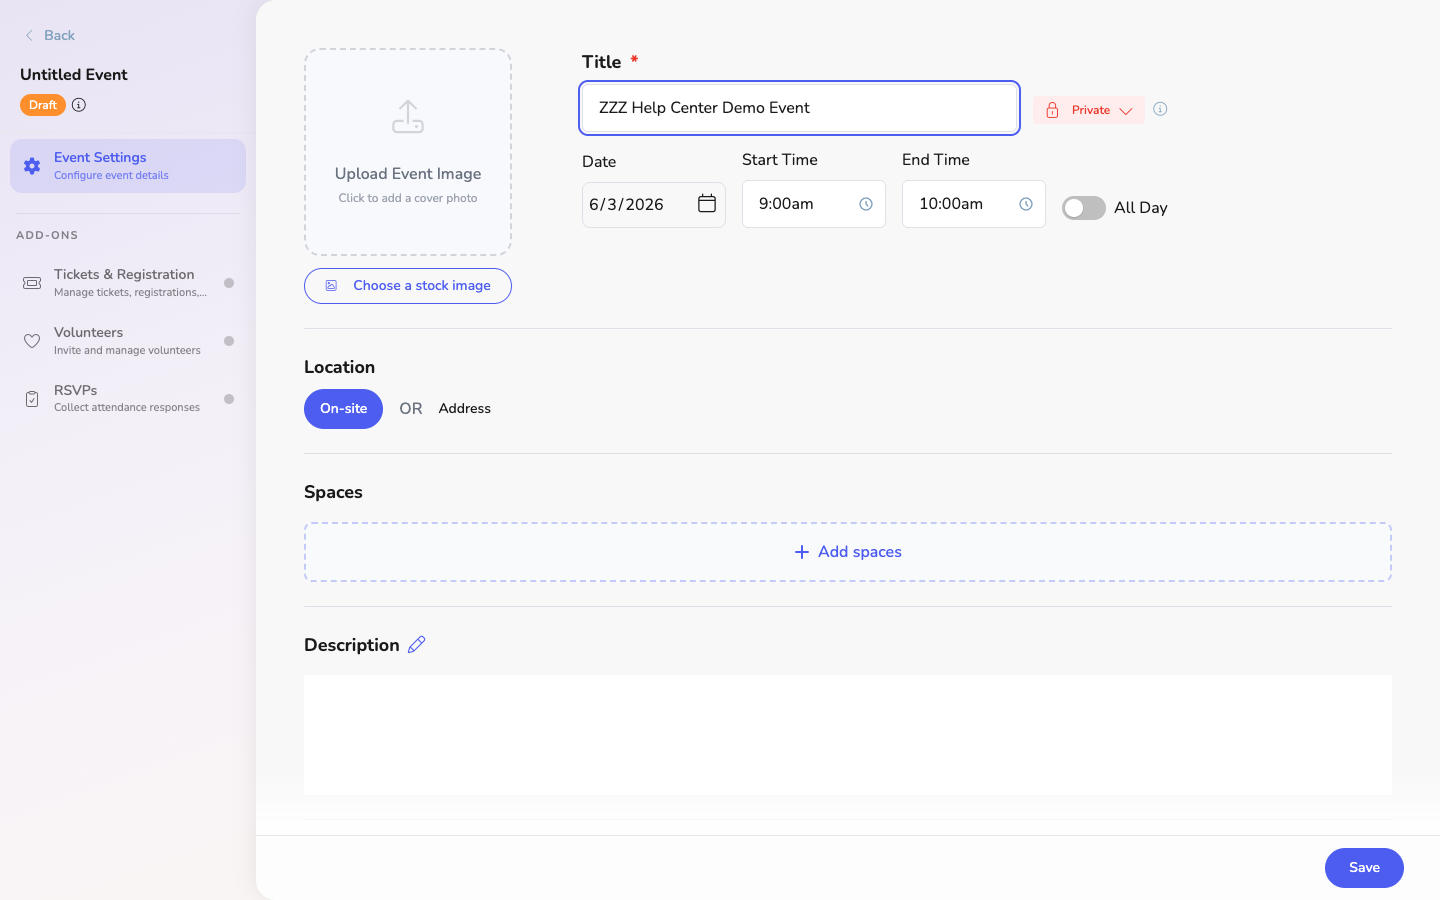The height and width of the screenshot is (900, 1440).
Task: Click the Draft status badge
Action: click(43, 105)
